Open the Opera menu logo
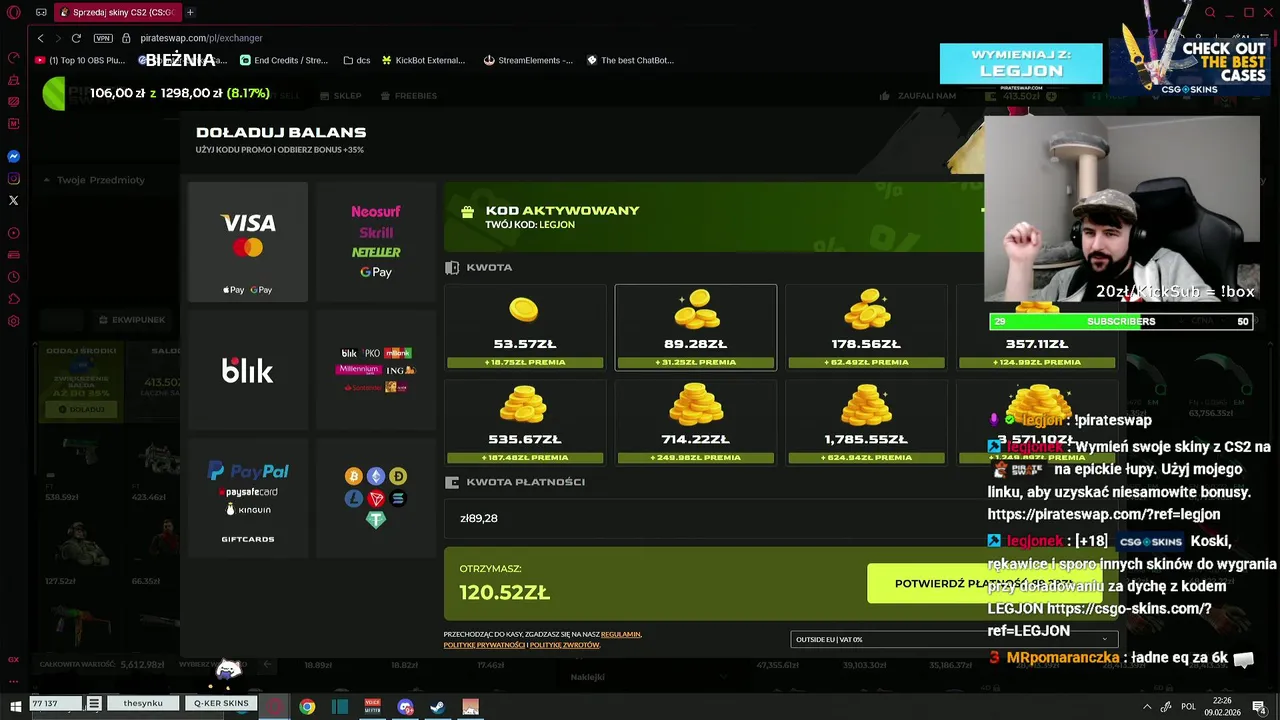Image resolution: width=1280 pixels, height=720 pixels. click(14, 12)
